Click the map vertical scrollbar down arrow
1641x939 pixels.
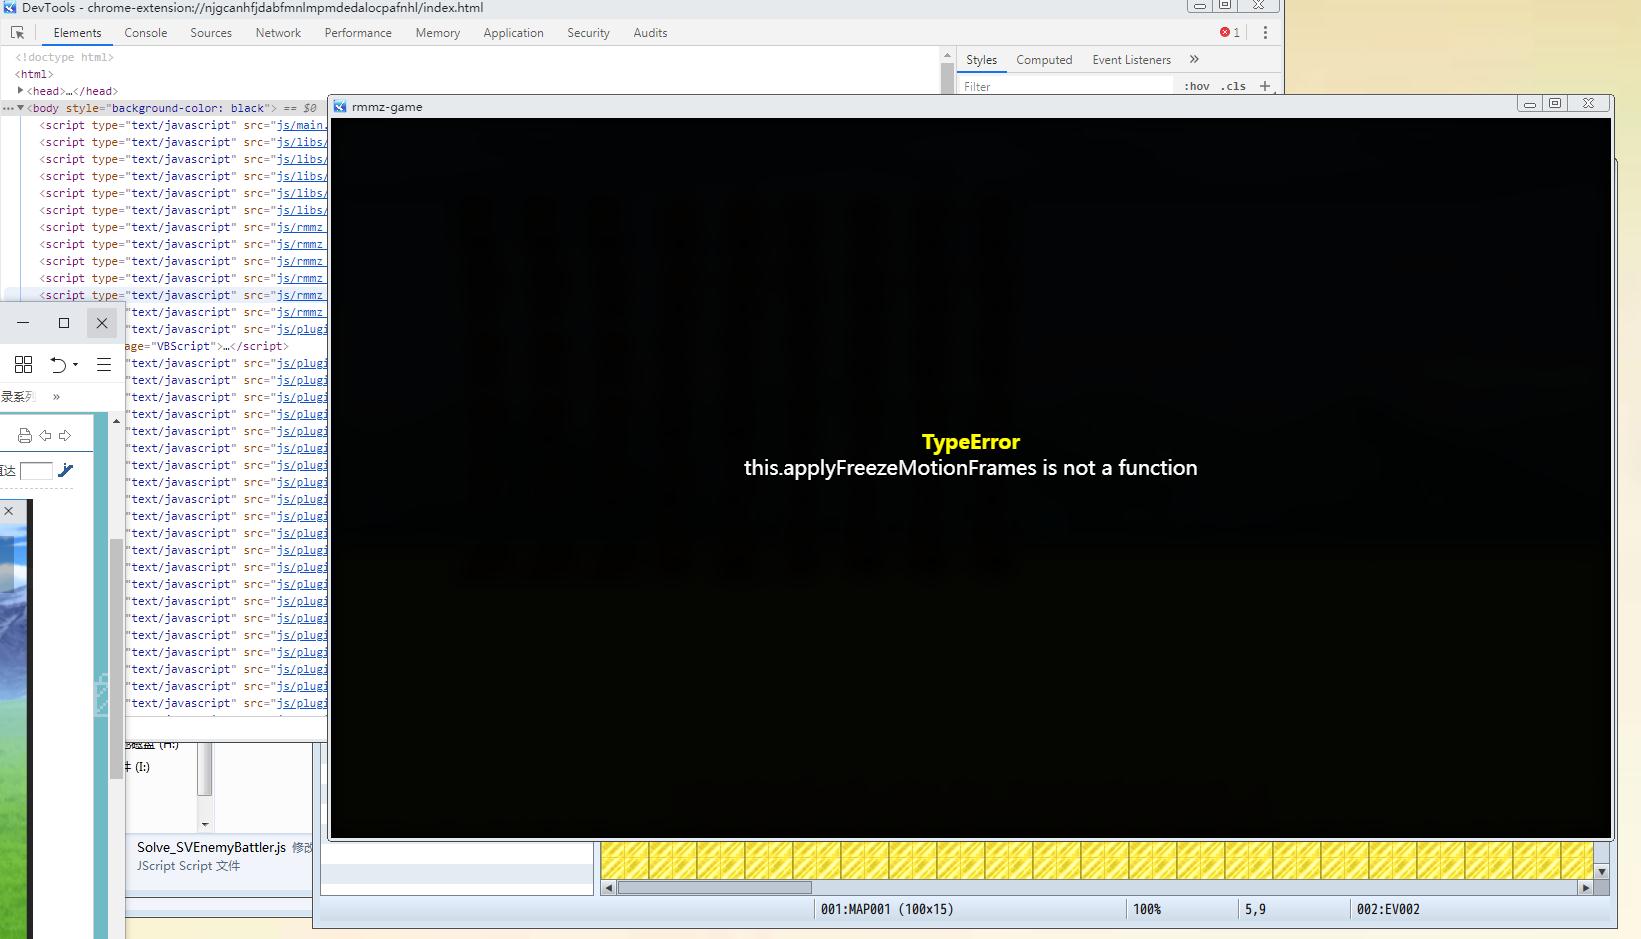click(x=1602, y=871)
